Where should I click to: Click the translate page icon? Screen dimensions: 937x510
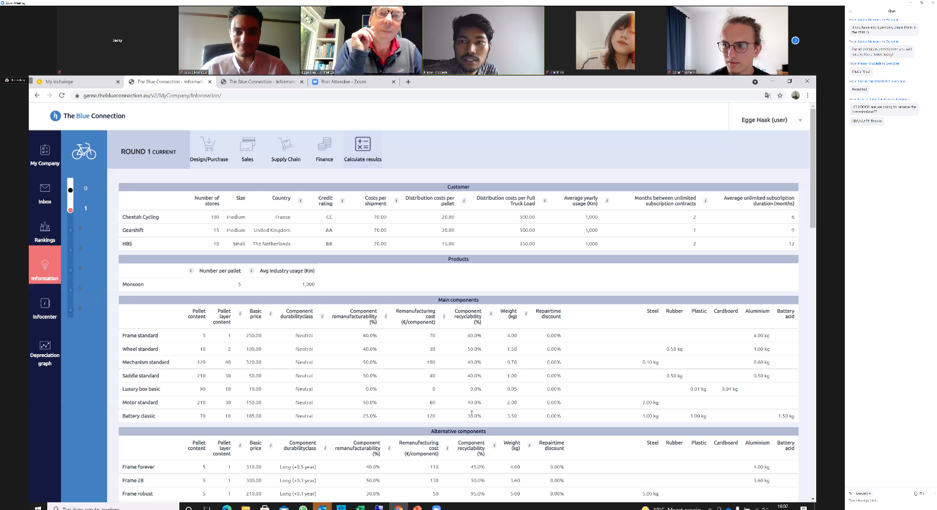(x=768, y=95)
